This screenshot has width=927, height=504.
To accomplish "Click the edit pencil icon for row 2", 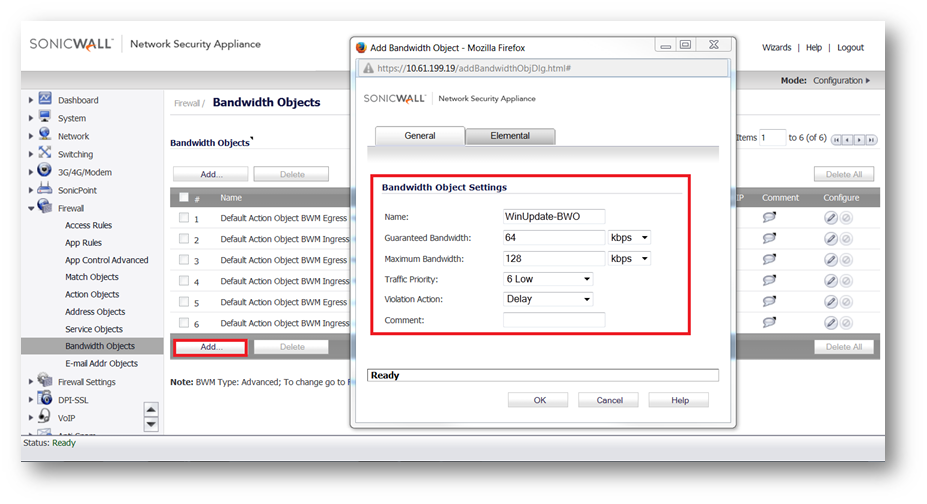I will pos(831,239).
